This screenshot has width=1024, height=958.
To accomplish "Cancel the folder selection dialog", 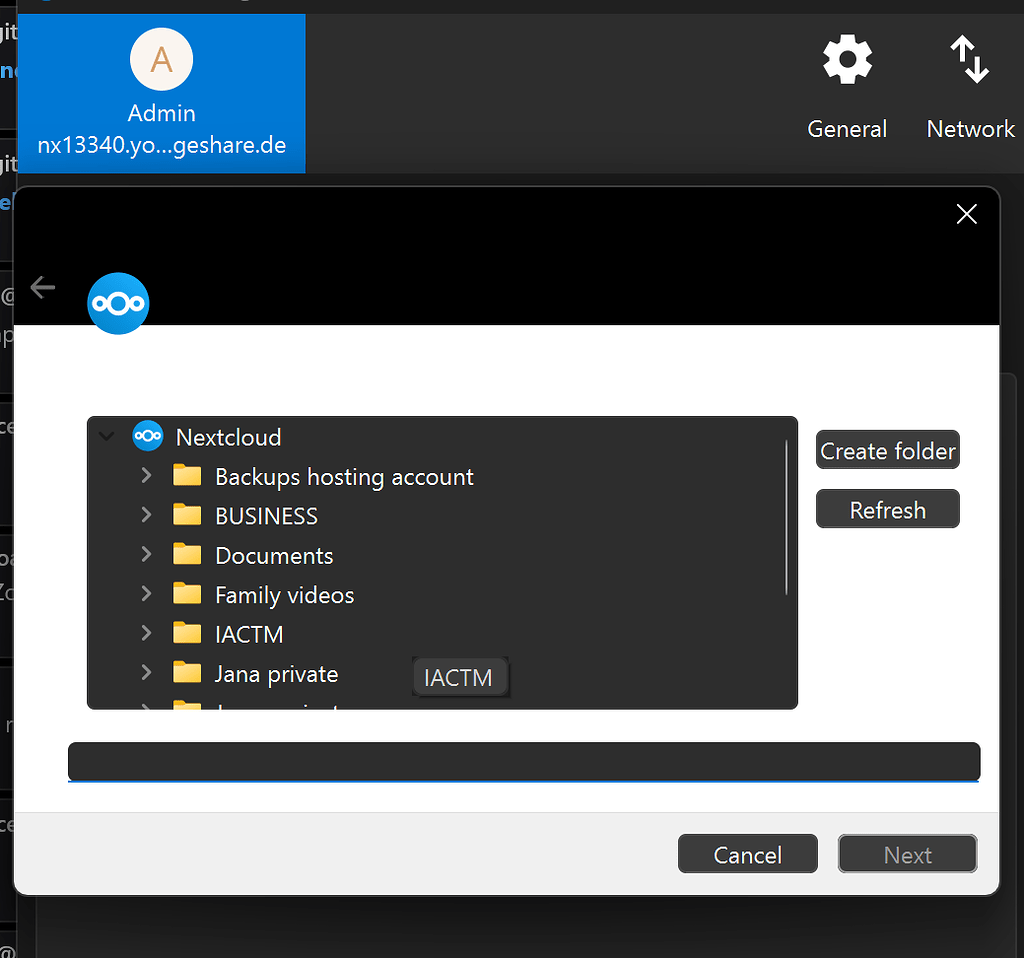I will click(x=747, y=854).
